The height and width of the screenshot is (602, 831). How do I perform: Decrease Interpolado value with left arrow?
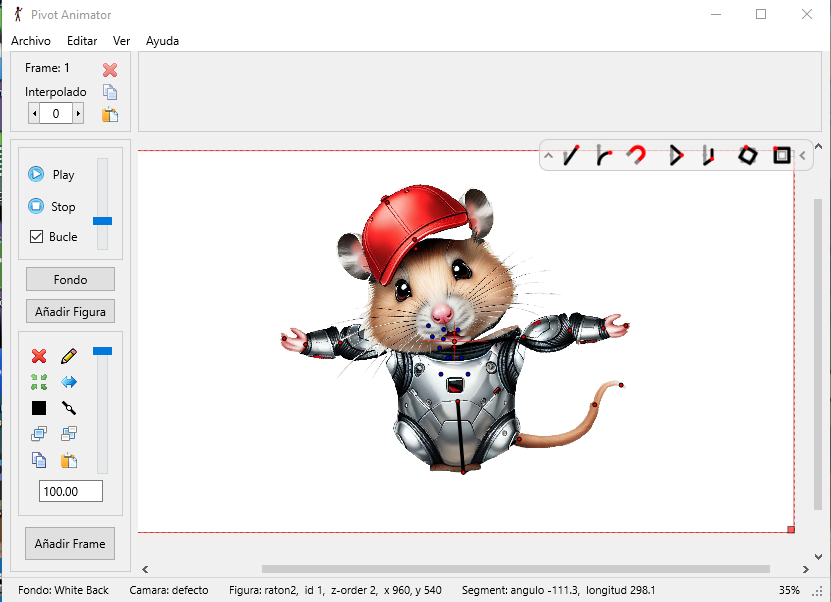coord(34,113)
